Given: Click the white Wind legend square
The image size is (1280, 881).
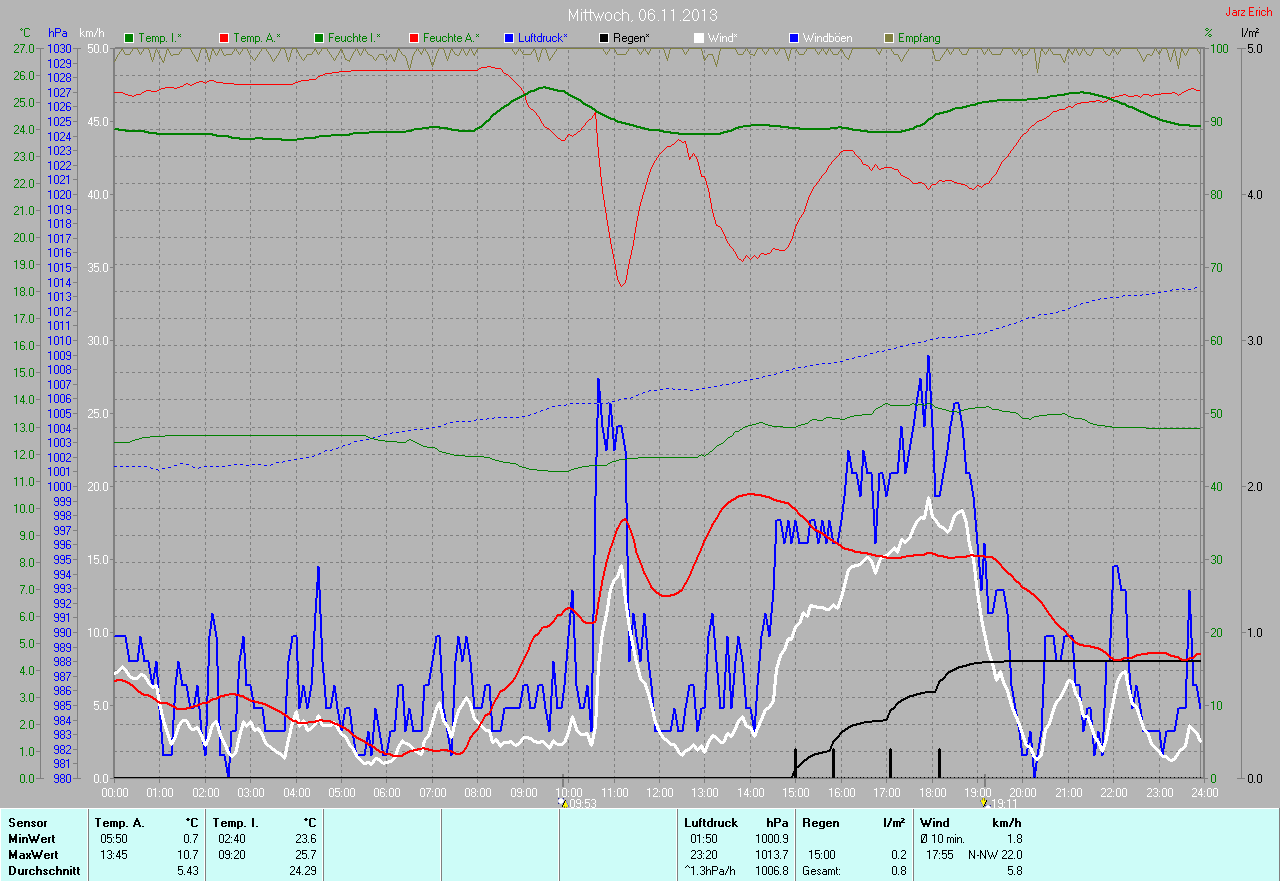Looking at the screenshot, I should (699, 38).
